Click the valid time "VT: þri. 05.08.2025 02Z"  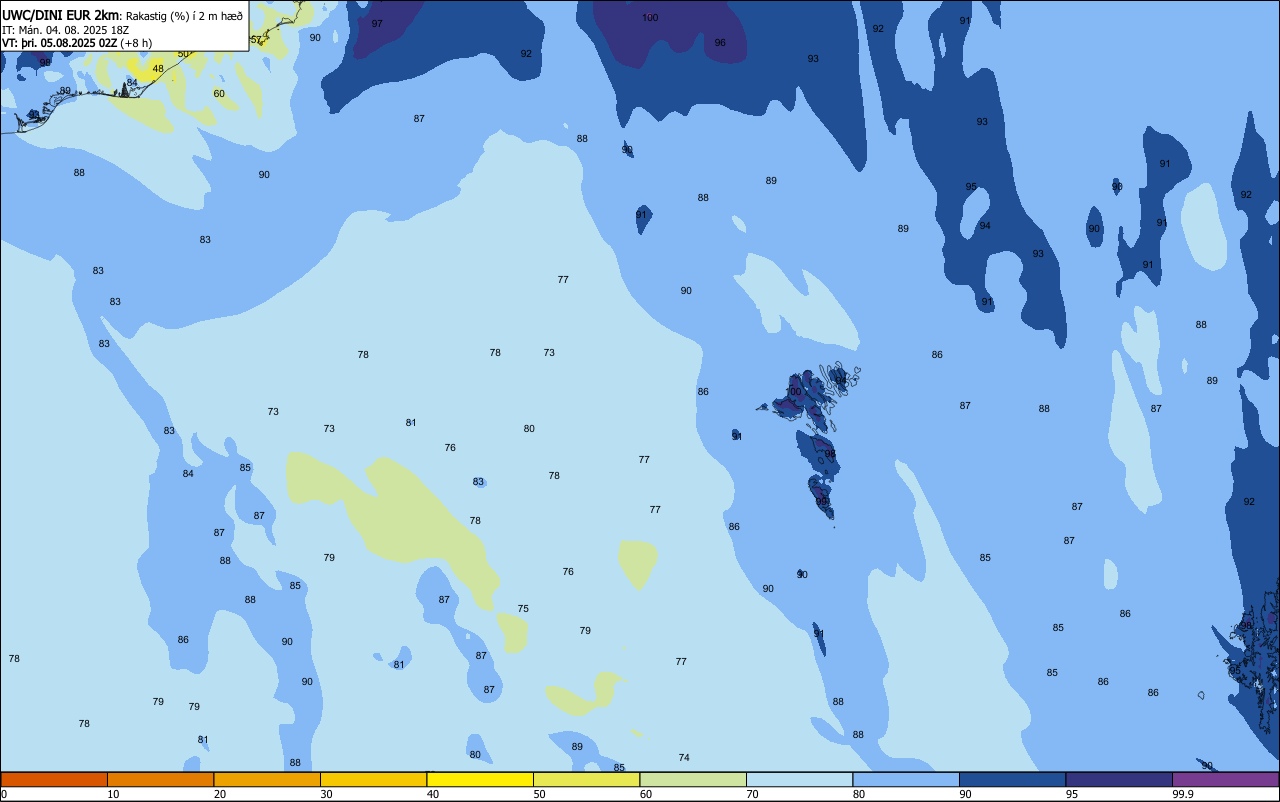[60, 43]
